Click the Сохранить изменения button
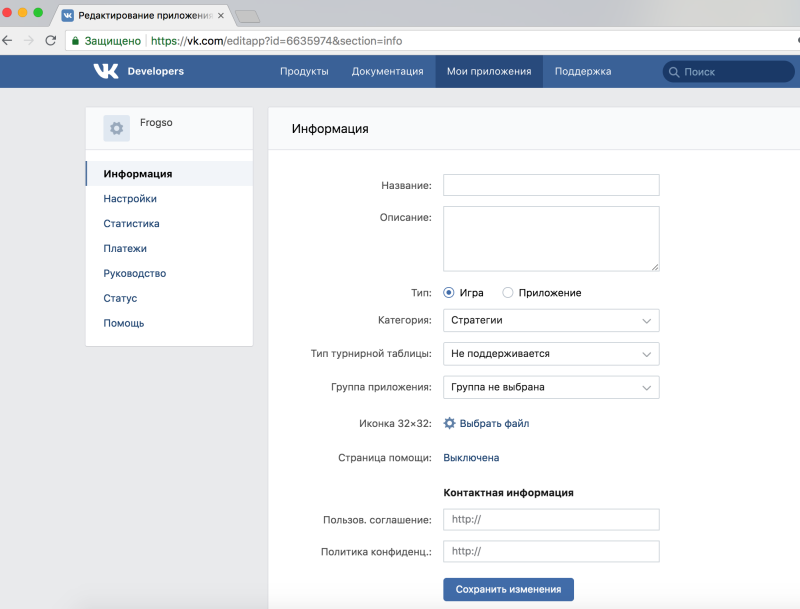This screenshot has width=800, height=609. 508,589
